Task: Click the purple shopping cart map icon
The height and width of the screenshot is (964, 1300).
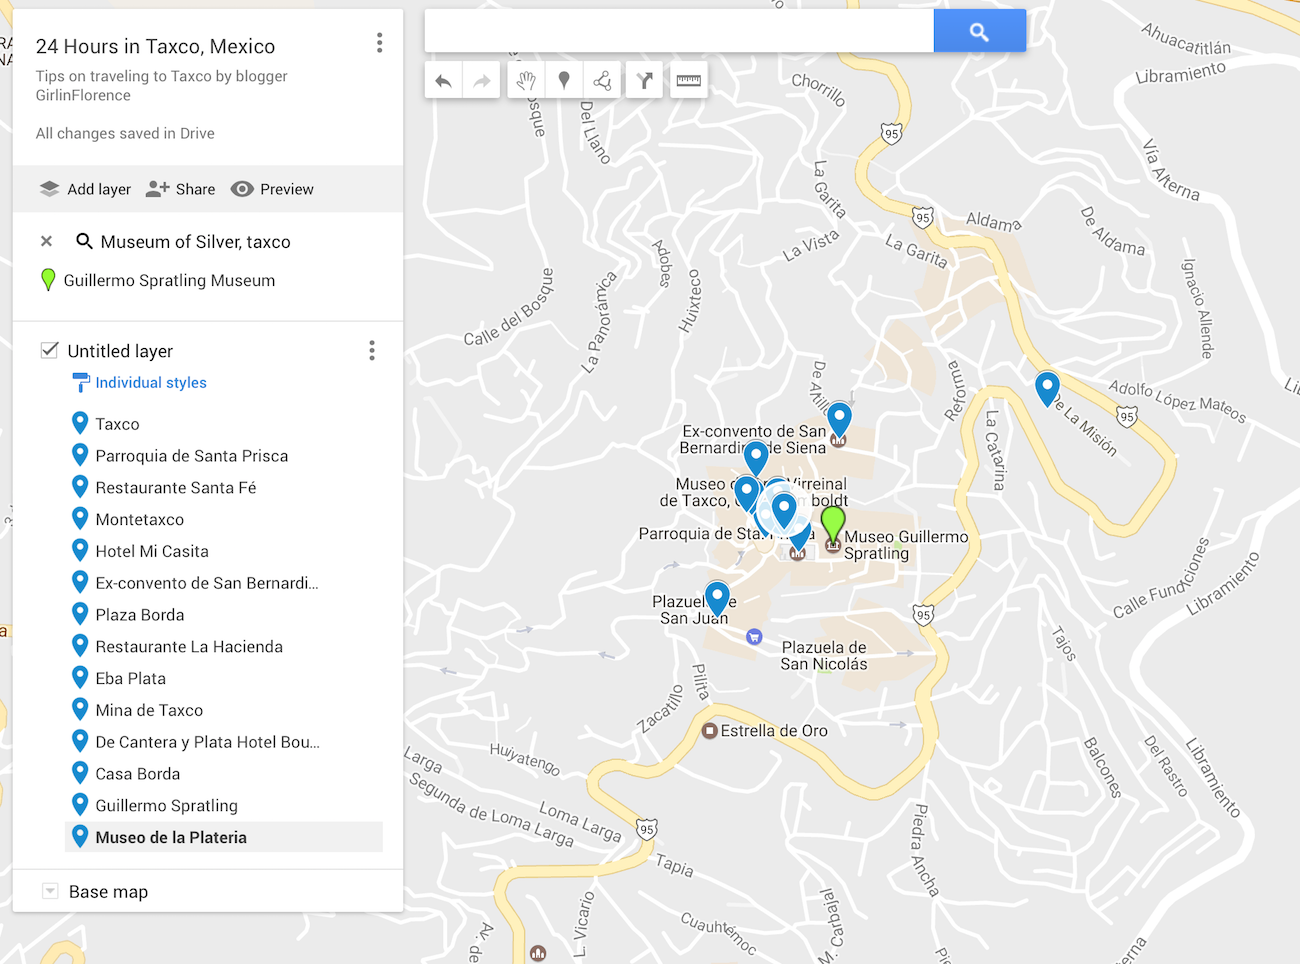Action: coord(754,636)
